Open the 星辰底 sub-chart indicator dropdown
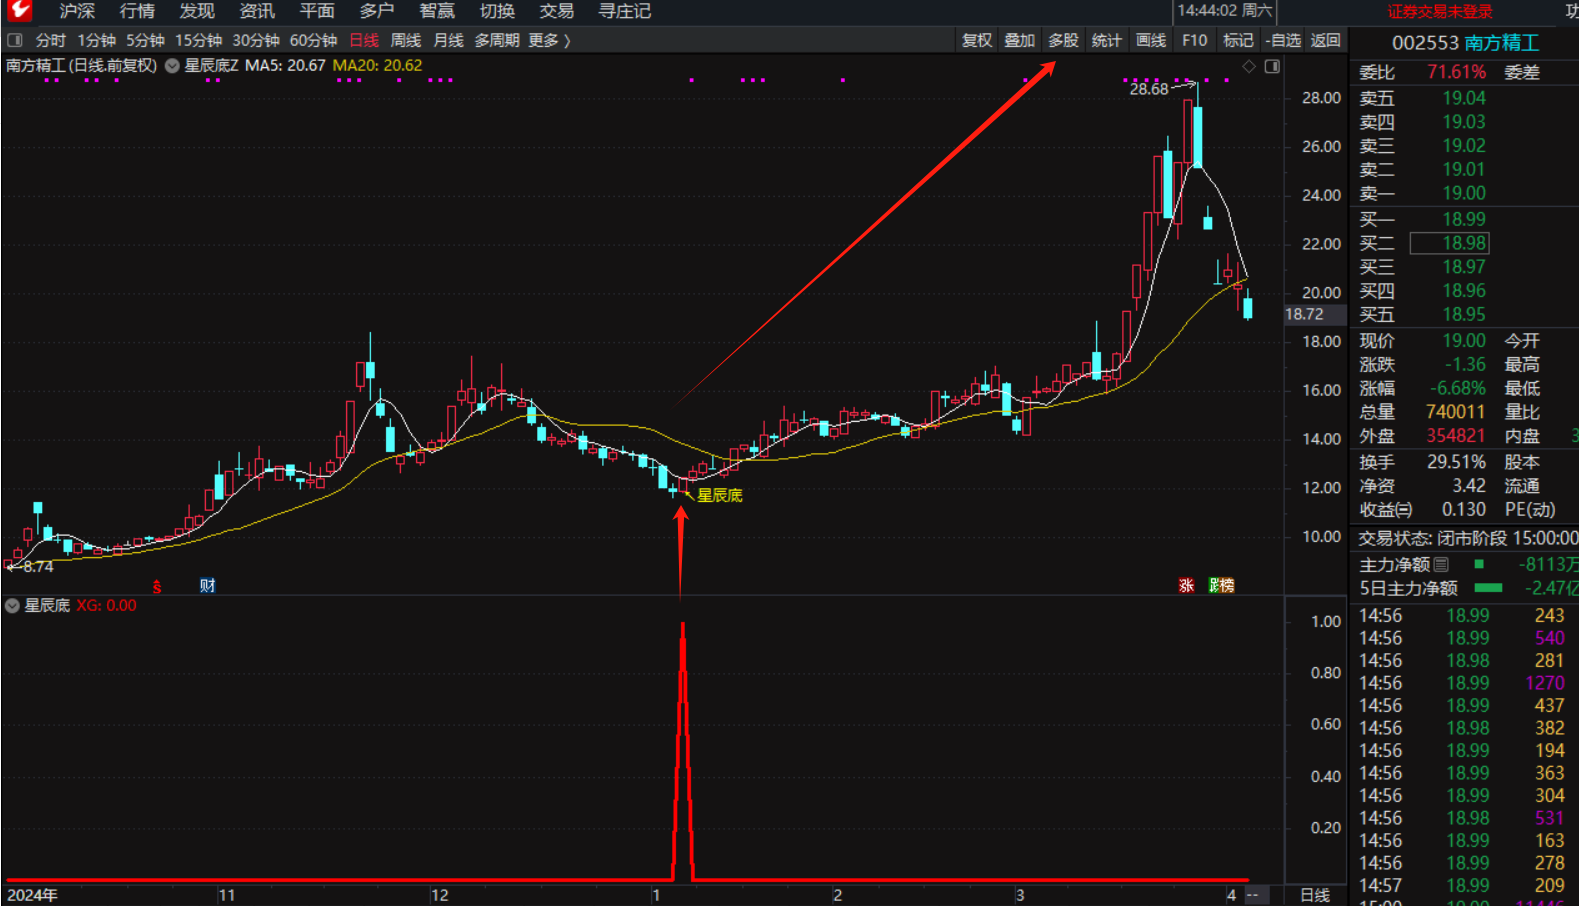Viewport: 1579px width, 906px height. tap(12, 606)
